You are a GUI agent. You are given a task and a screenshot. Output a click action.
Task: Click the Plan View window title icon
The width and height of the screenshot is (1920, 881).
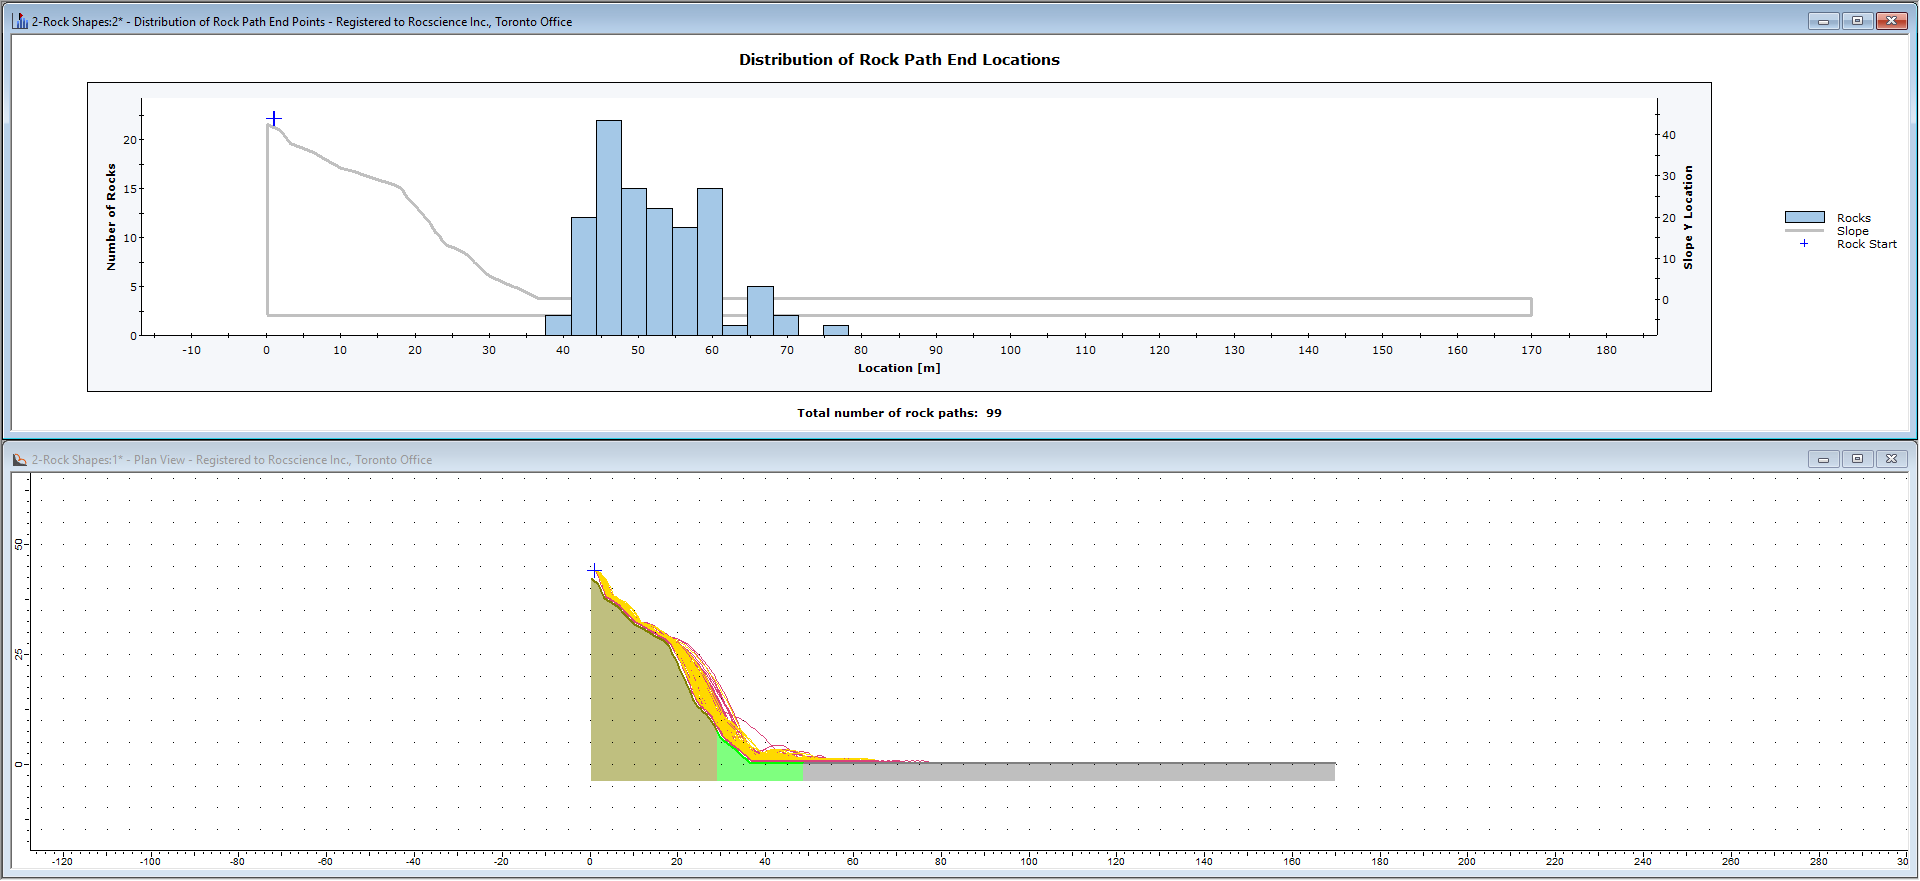[20, 460]
